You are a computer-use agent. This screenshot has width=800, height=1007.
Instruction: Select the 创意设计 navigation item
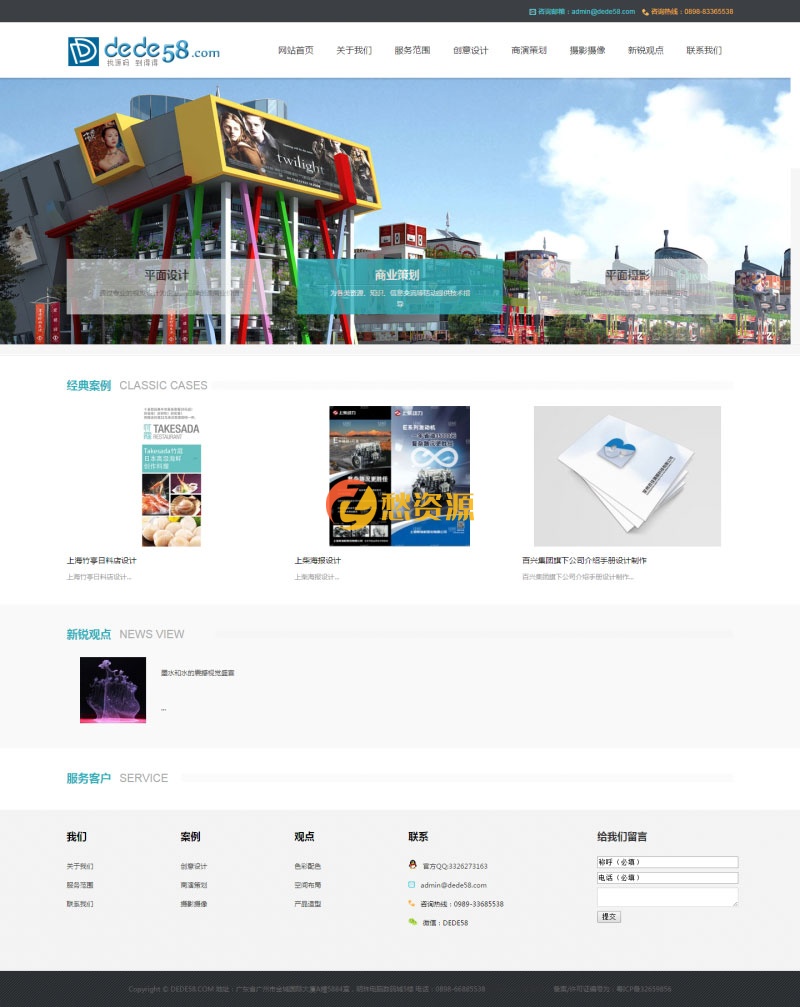point(470,50)
